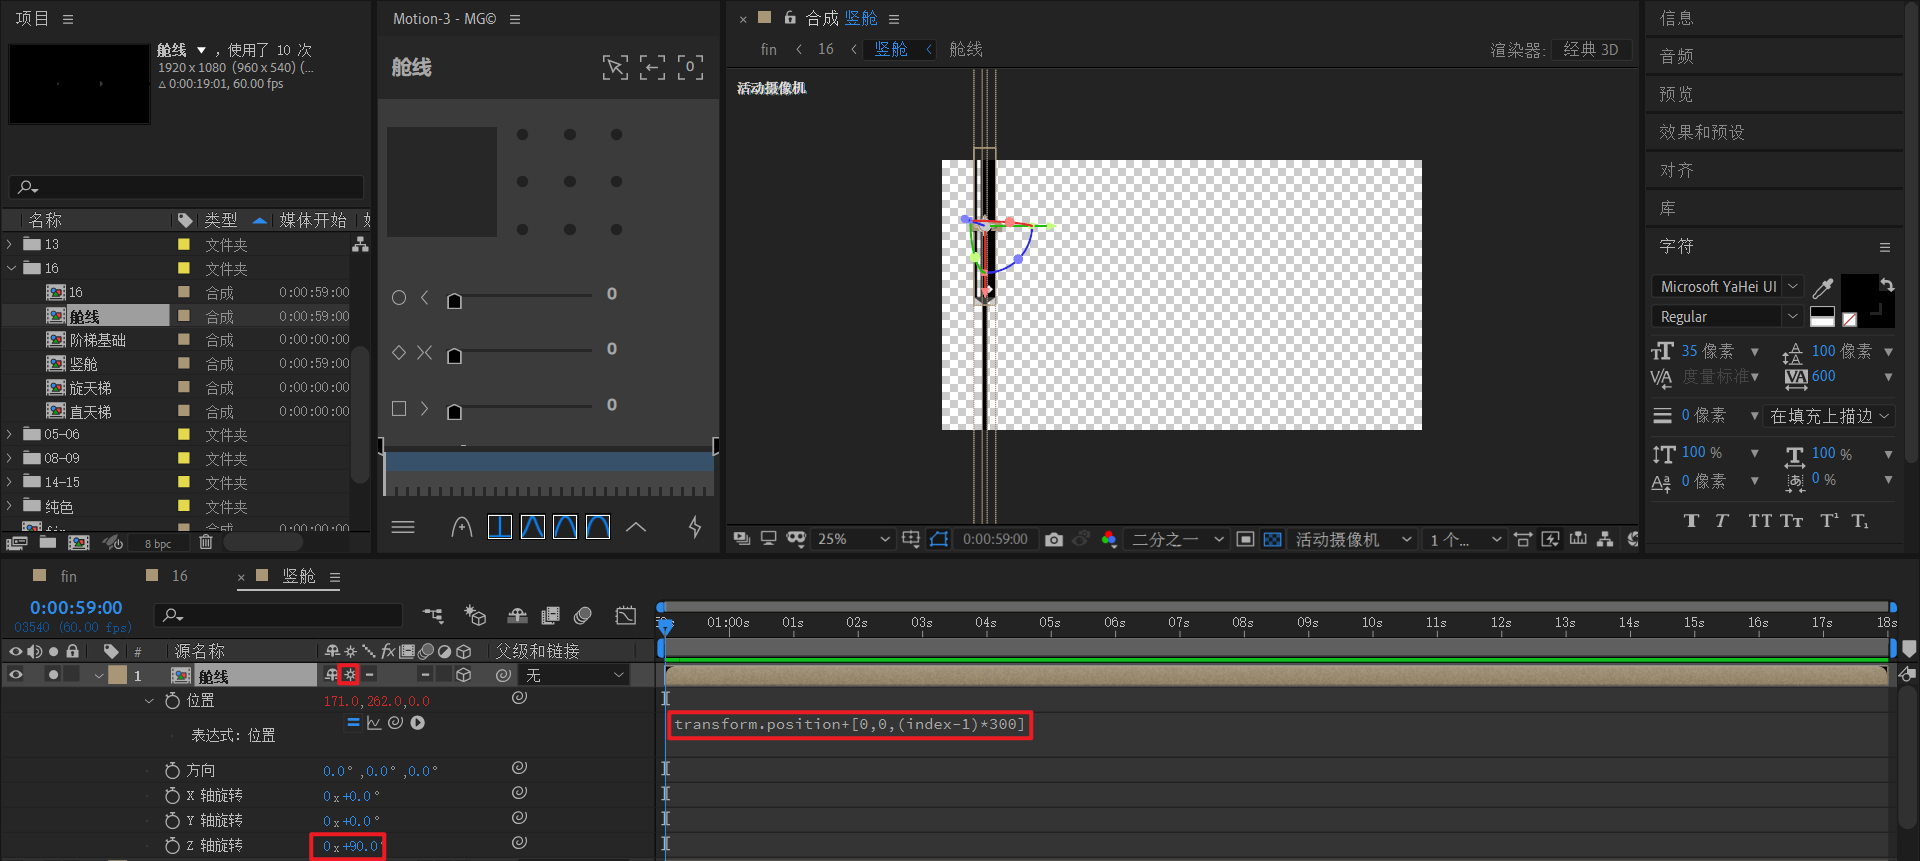The width and height of the screenshot is (1920, 861).
Task: Pick a color with the eyedropper
Action: [1823, 288]
